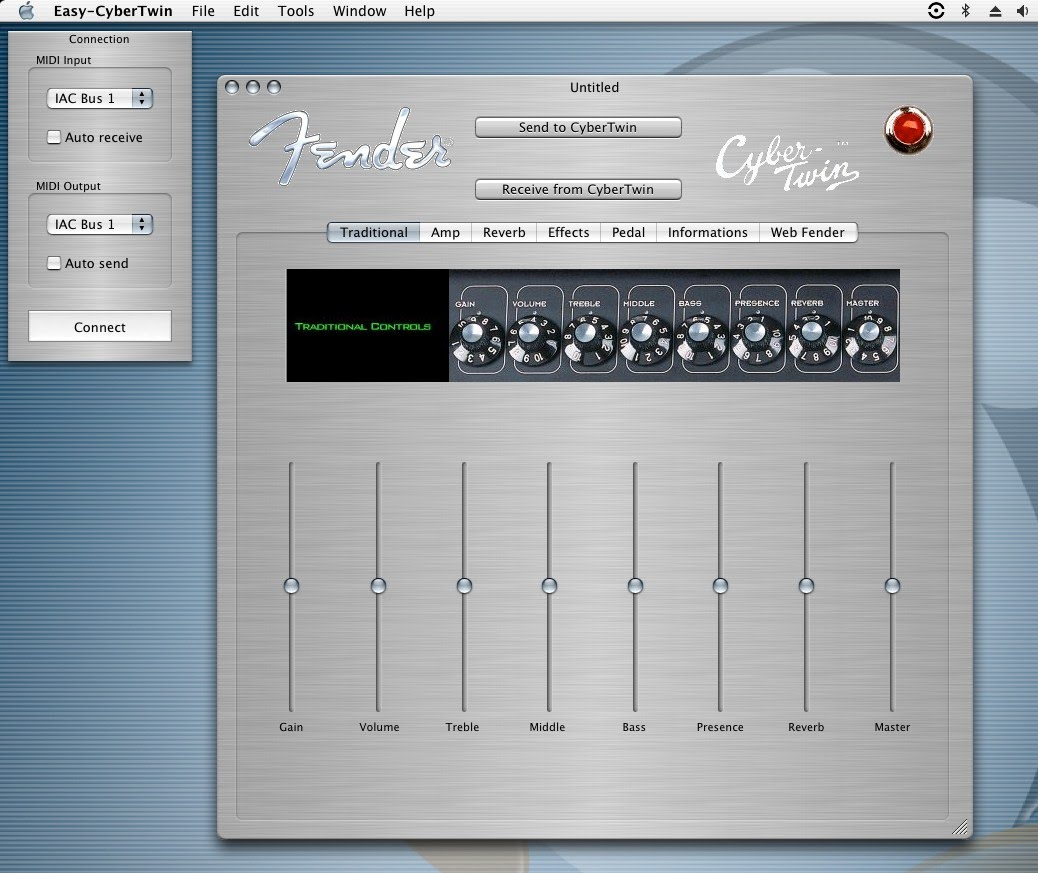This screenshot has width=1038, height=873.
Task: Click the Volume slider handle
Action: (378, 586)
